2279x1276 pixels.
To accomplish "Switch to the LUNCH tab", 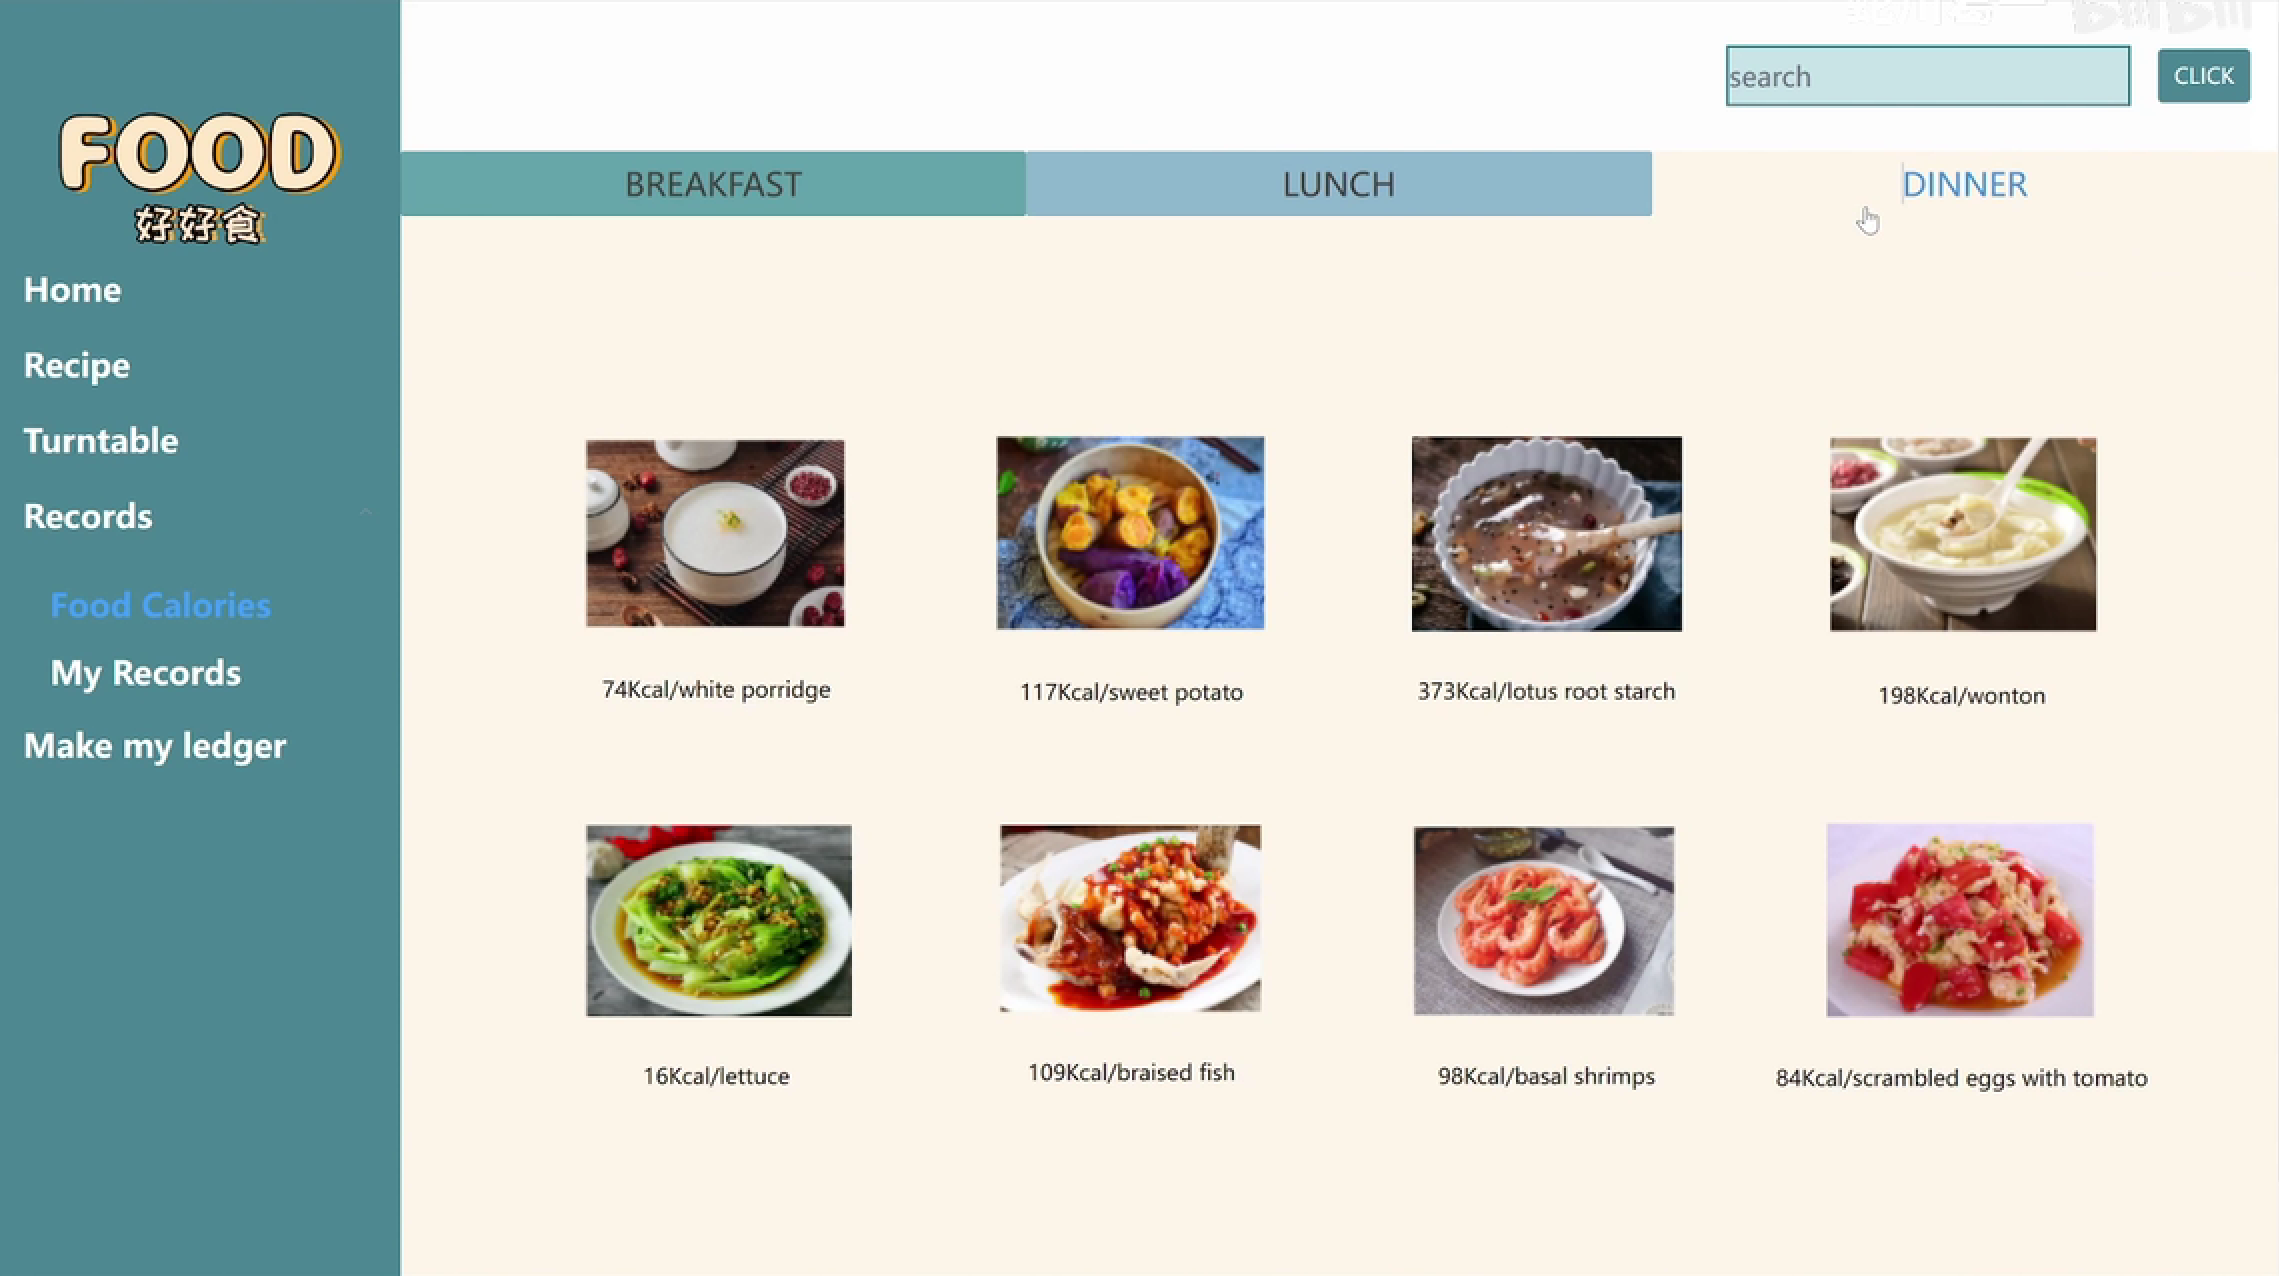I will (1339, 184).
